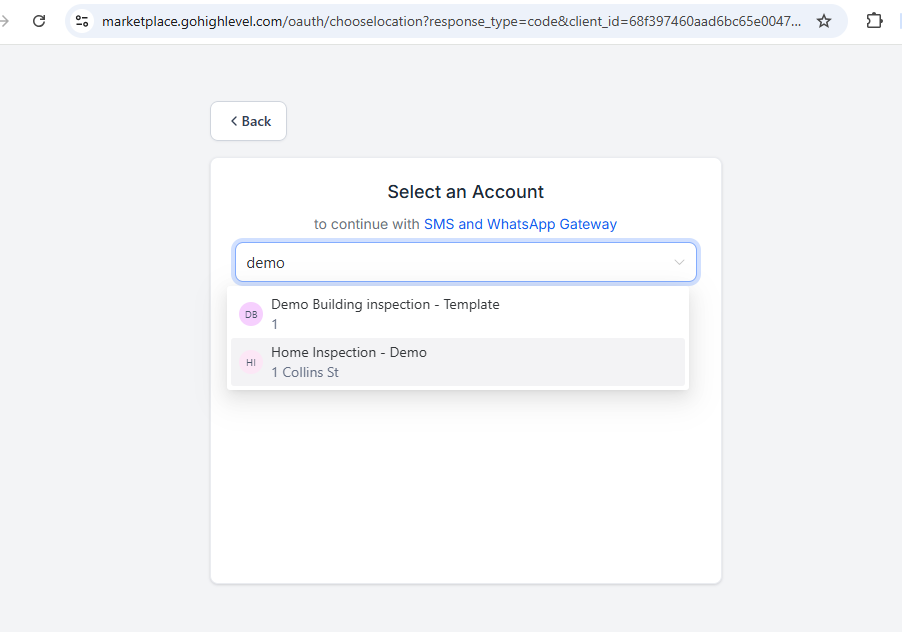Open the SMS and WhatsApp Gateway link

tap(520, 224)
